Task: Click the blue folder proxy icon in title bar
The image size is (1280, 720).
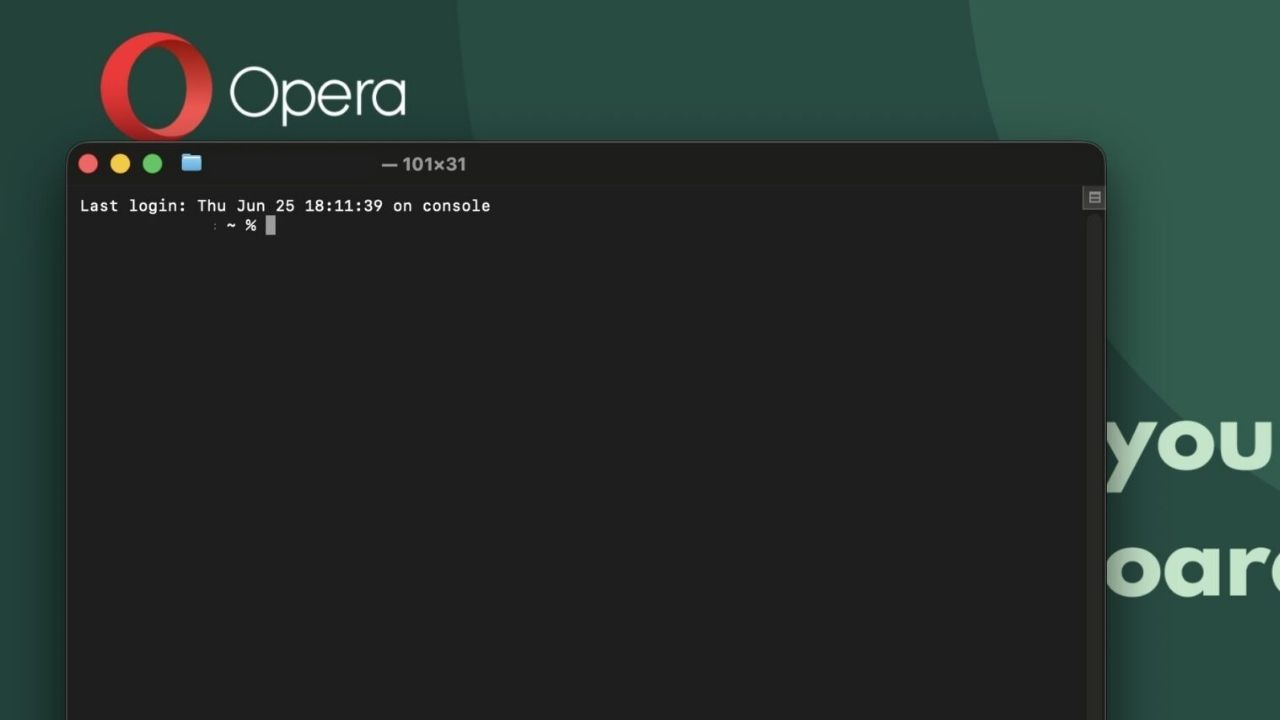Action: pyautogui.click(x=192, y=163)
